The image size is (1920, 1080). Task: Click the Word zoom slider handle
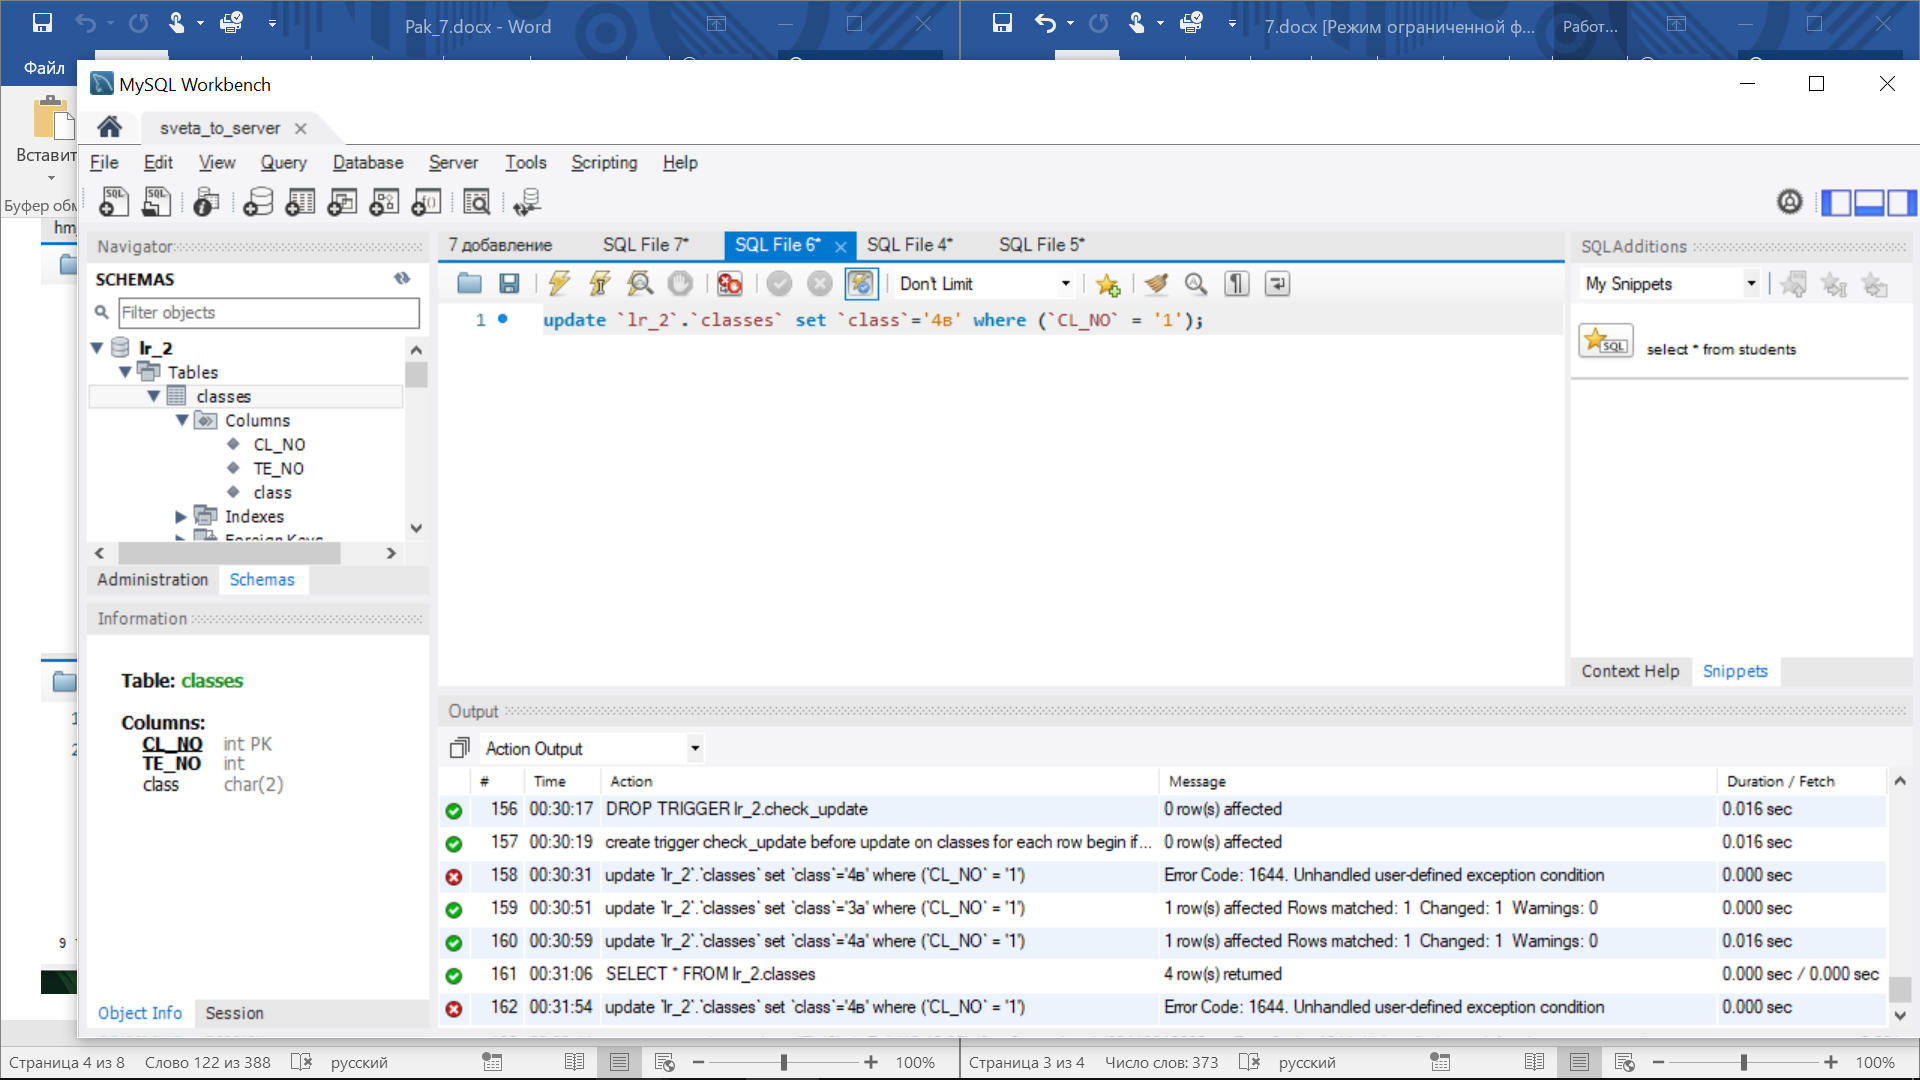coord(784,1063)
